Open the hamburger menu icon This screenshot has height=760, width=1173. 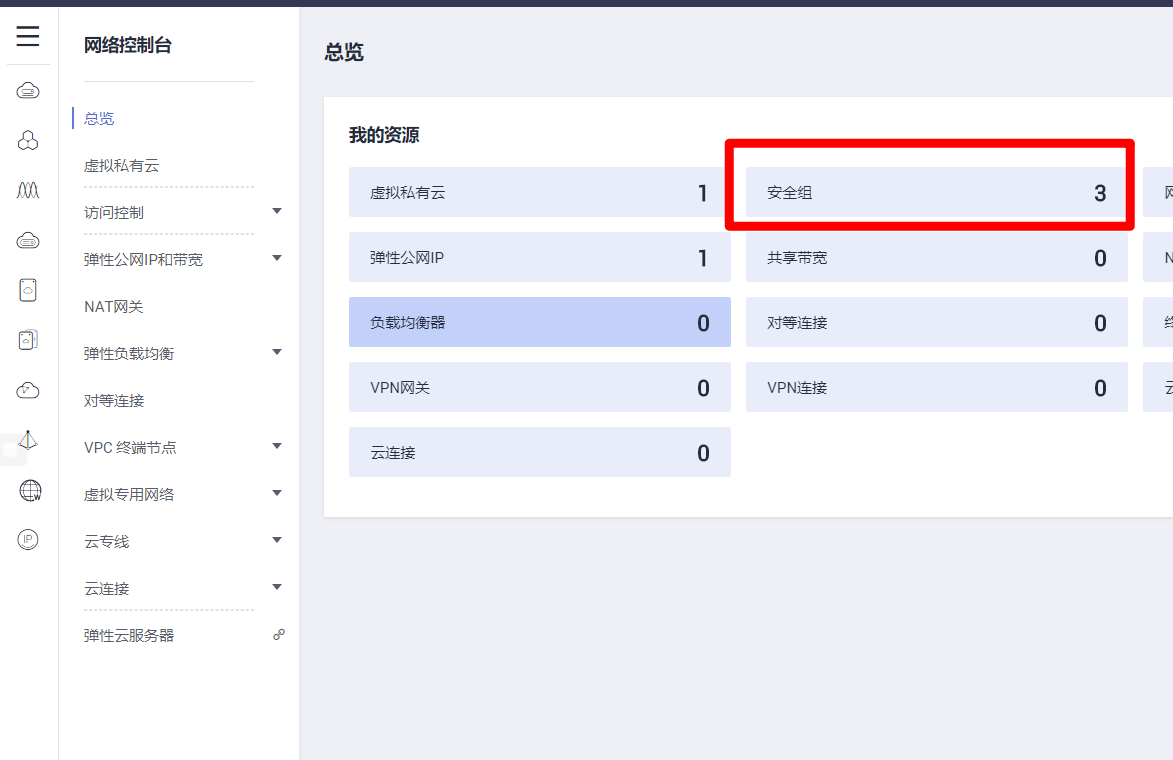coord(28,36)
